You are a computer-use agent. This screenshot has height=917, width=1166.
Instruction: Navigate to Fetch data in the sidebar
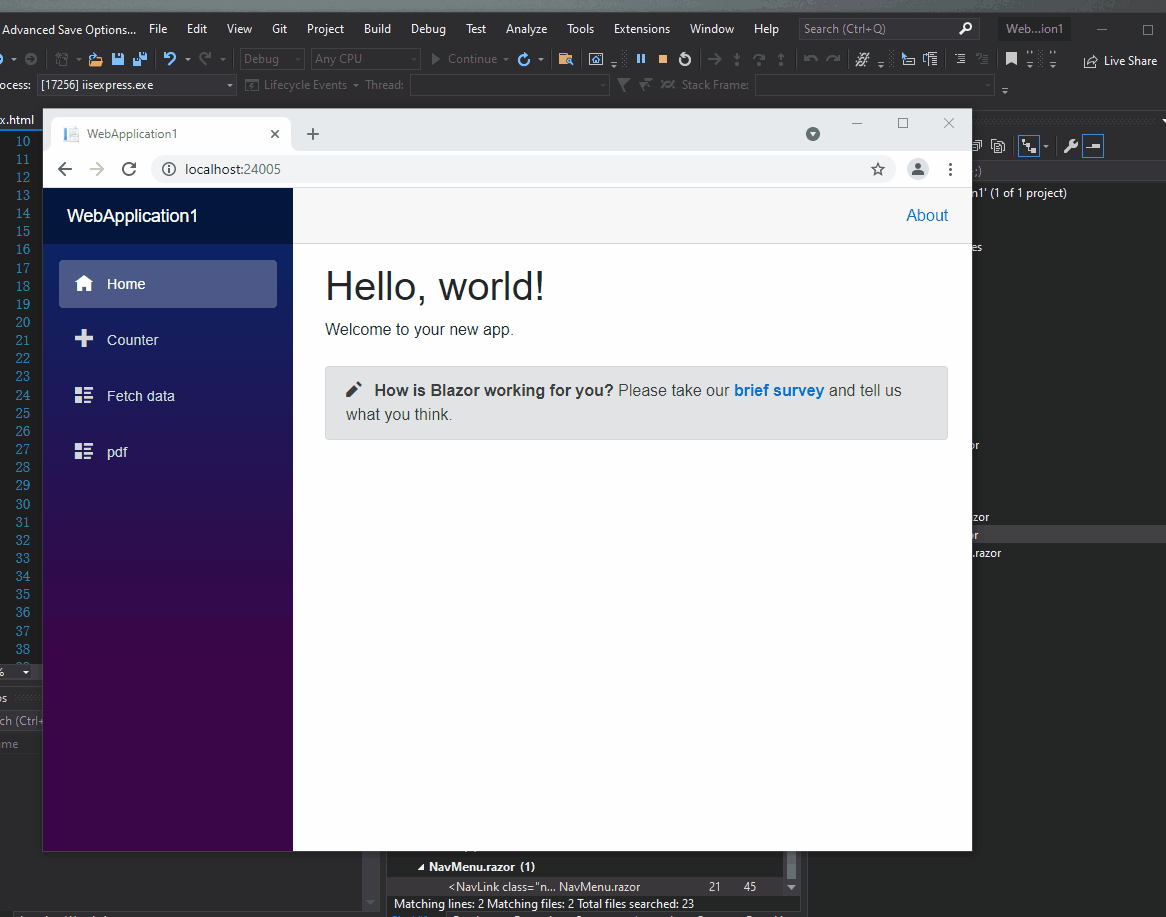point(168,396)
